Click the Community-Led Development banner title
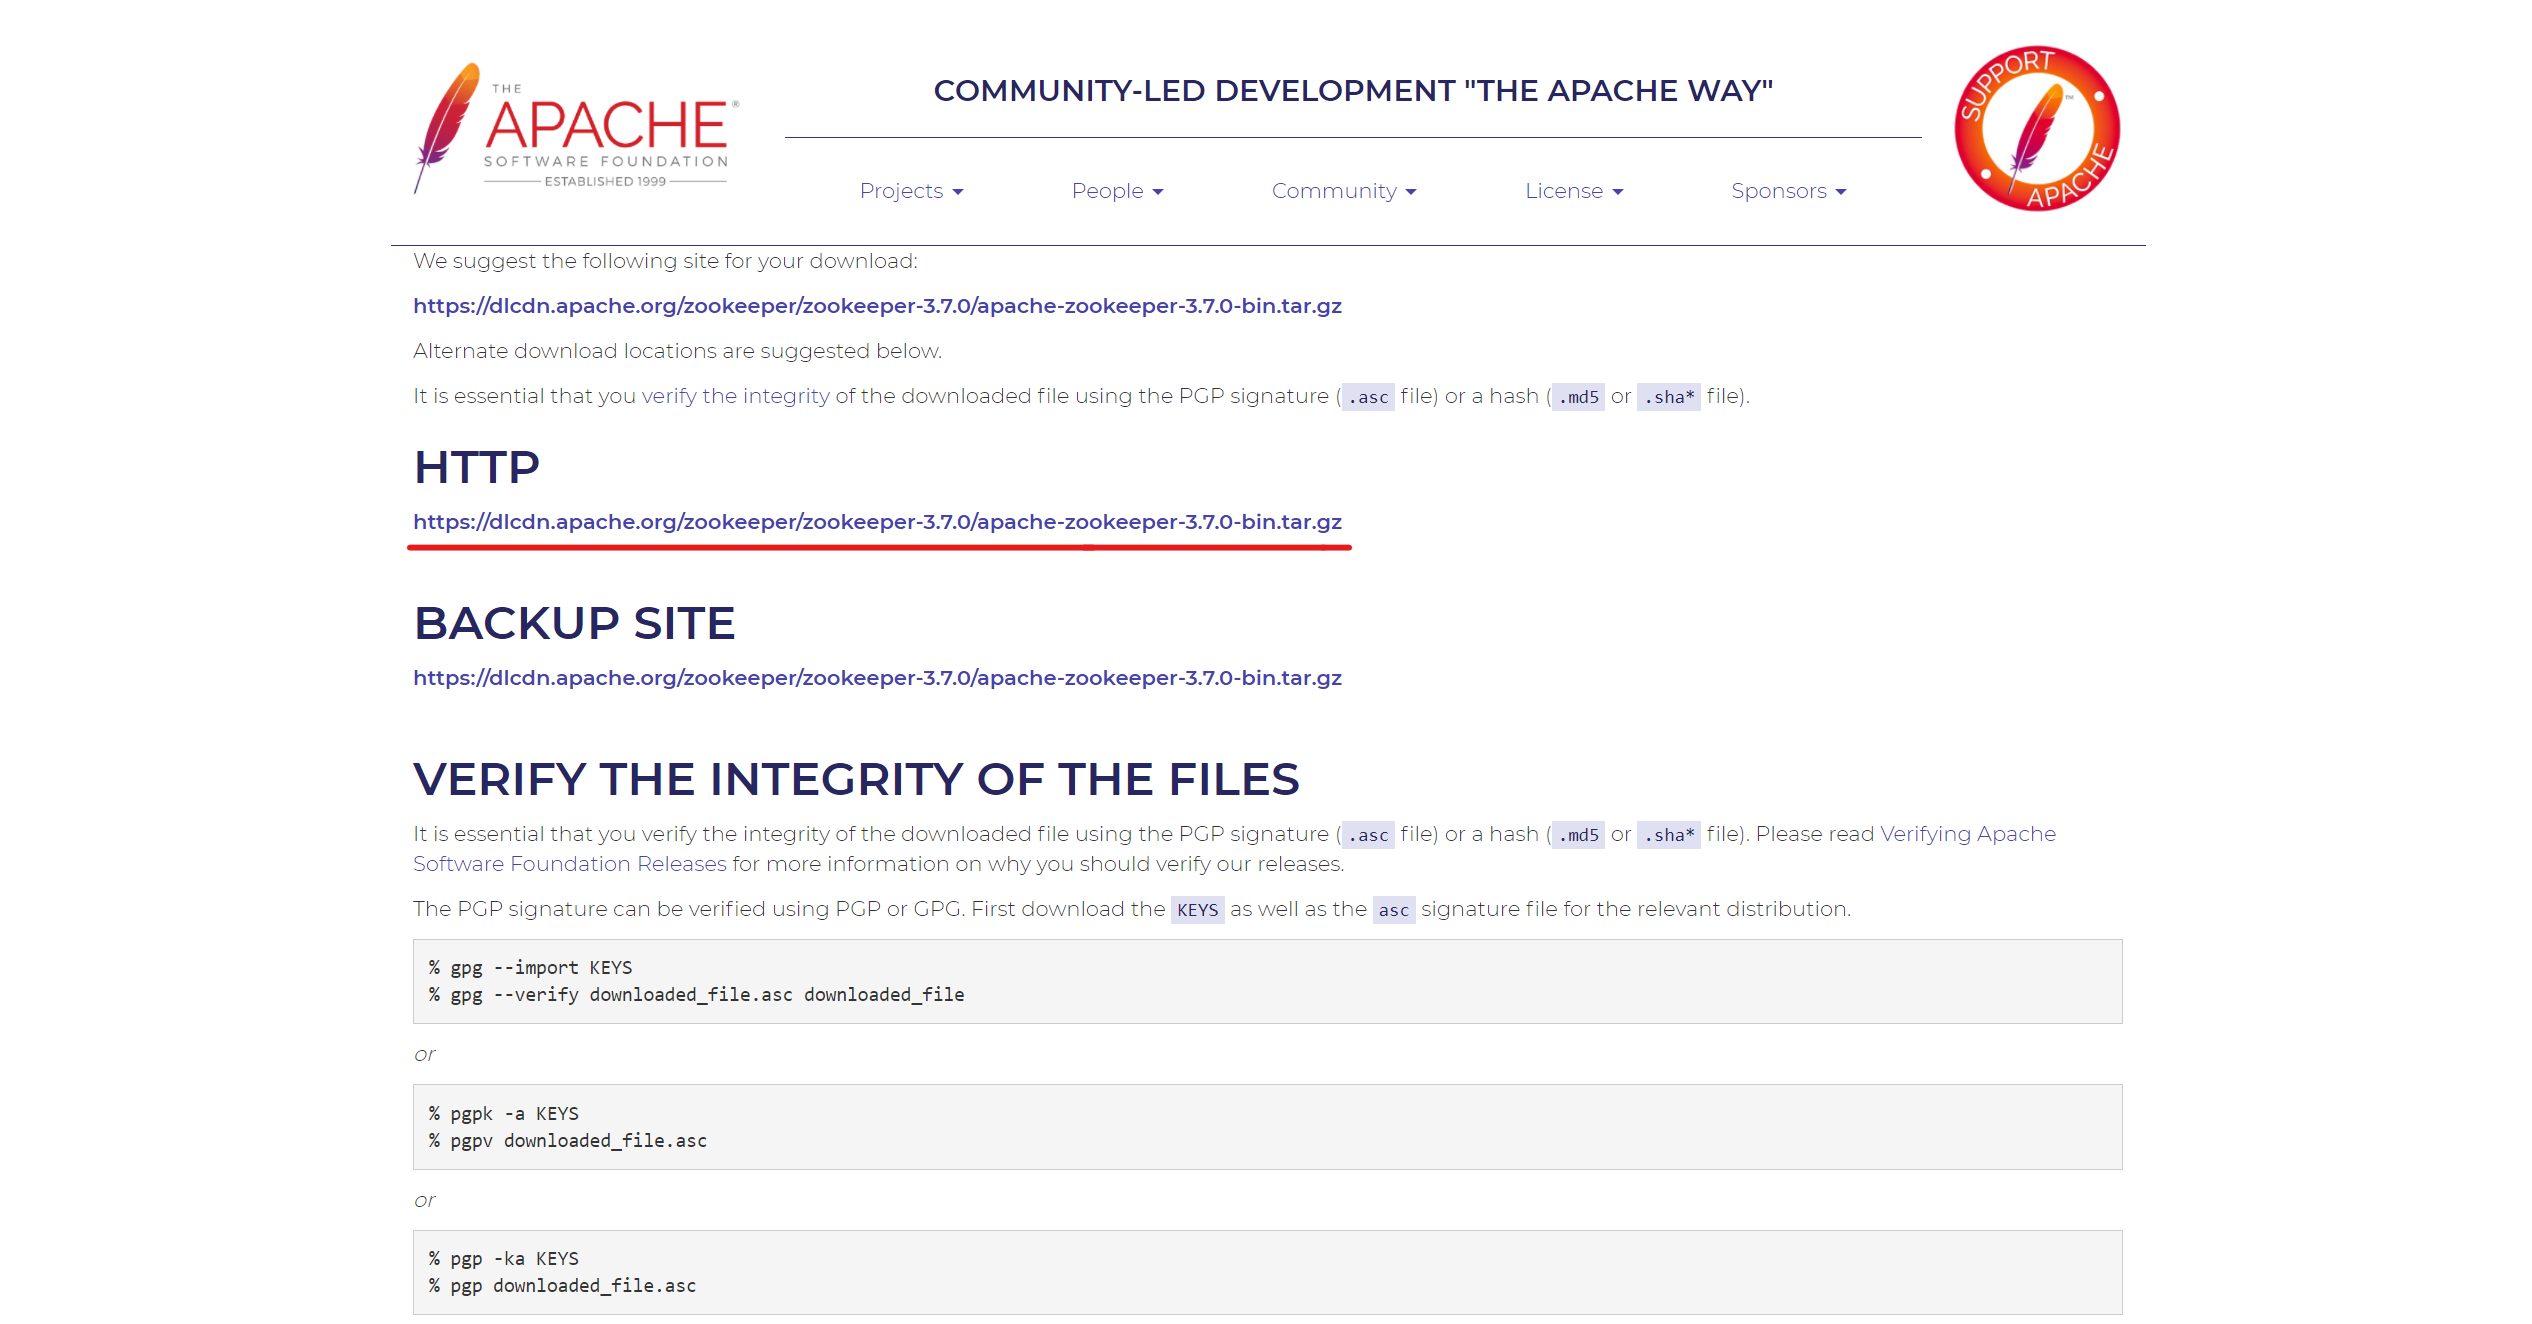The width and height of the screenshot is (2532, 1324). pos(1352,91)
